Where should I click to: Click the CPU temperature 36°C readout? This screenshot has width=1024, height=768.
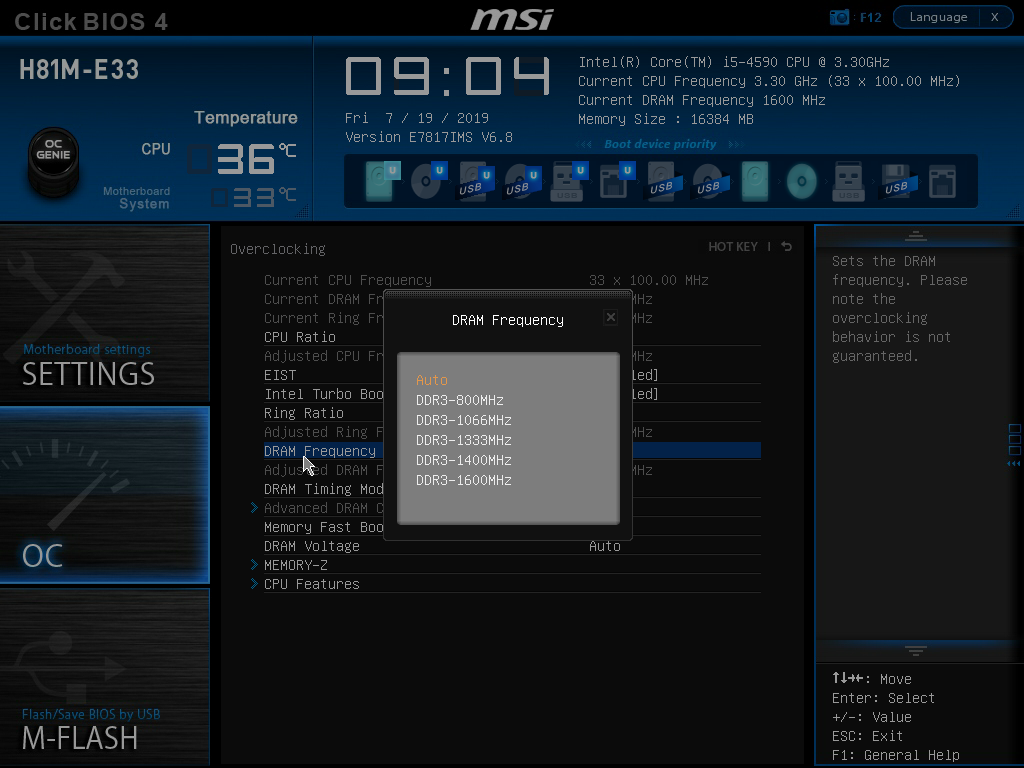(242, 159)
